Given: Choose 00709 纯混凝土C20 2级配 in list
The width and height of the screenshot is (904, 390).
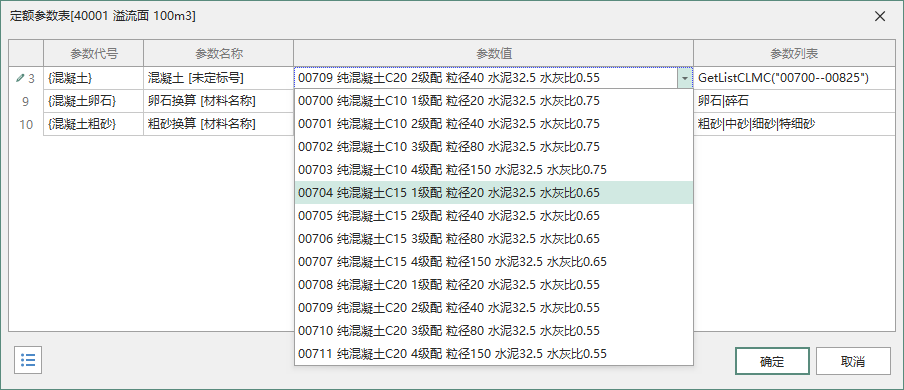Looking at the screenshot, I should click(494, 308).
